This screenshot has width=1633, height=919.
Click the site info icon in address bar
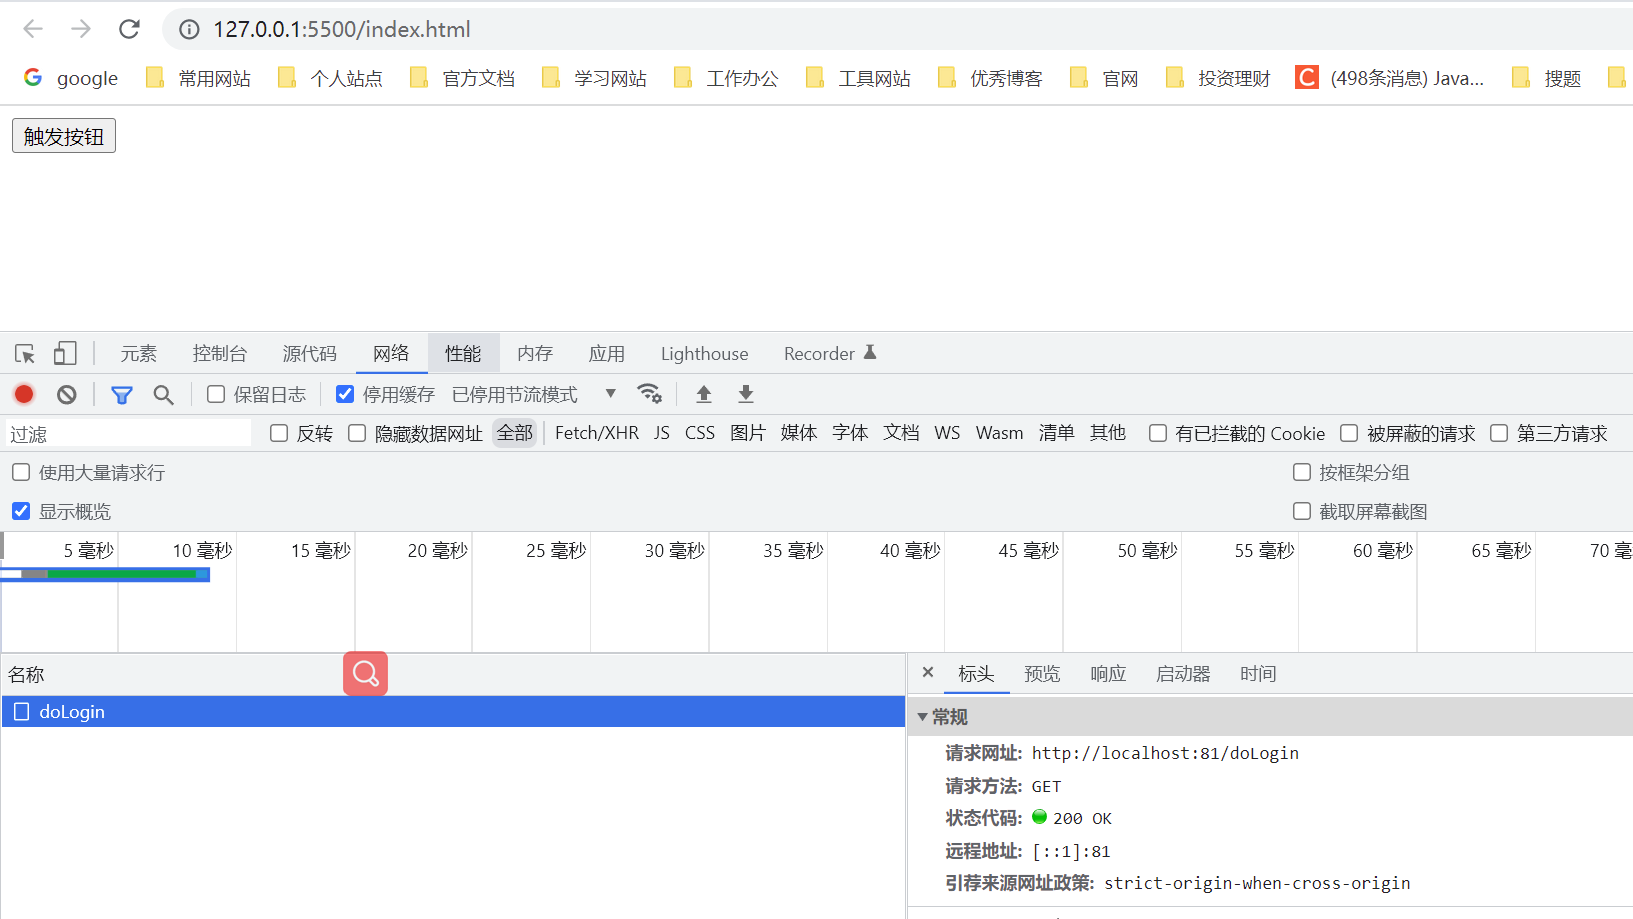189,29
